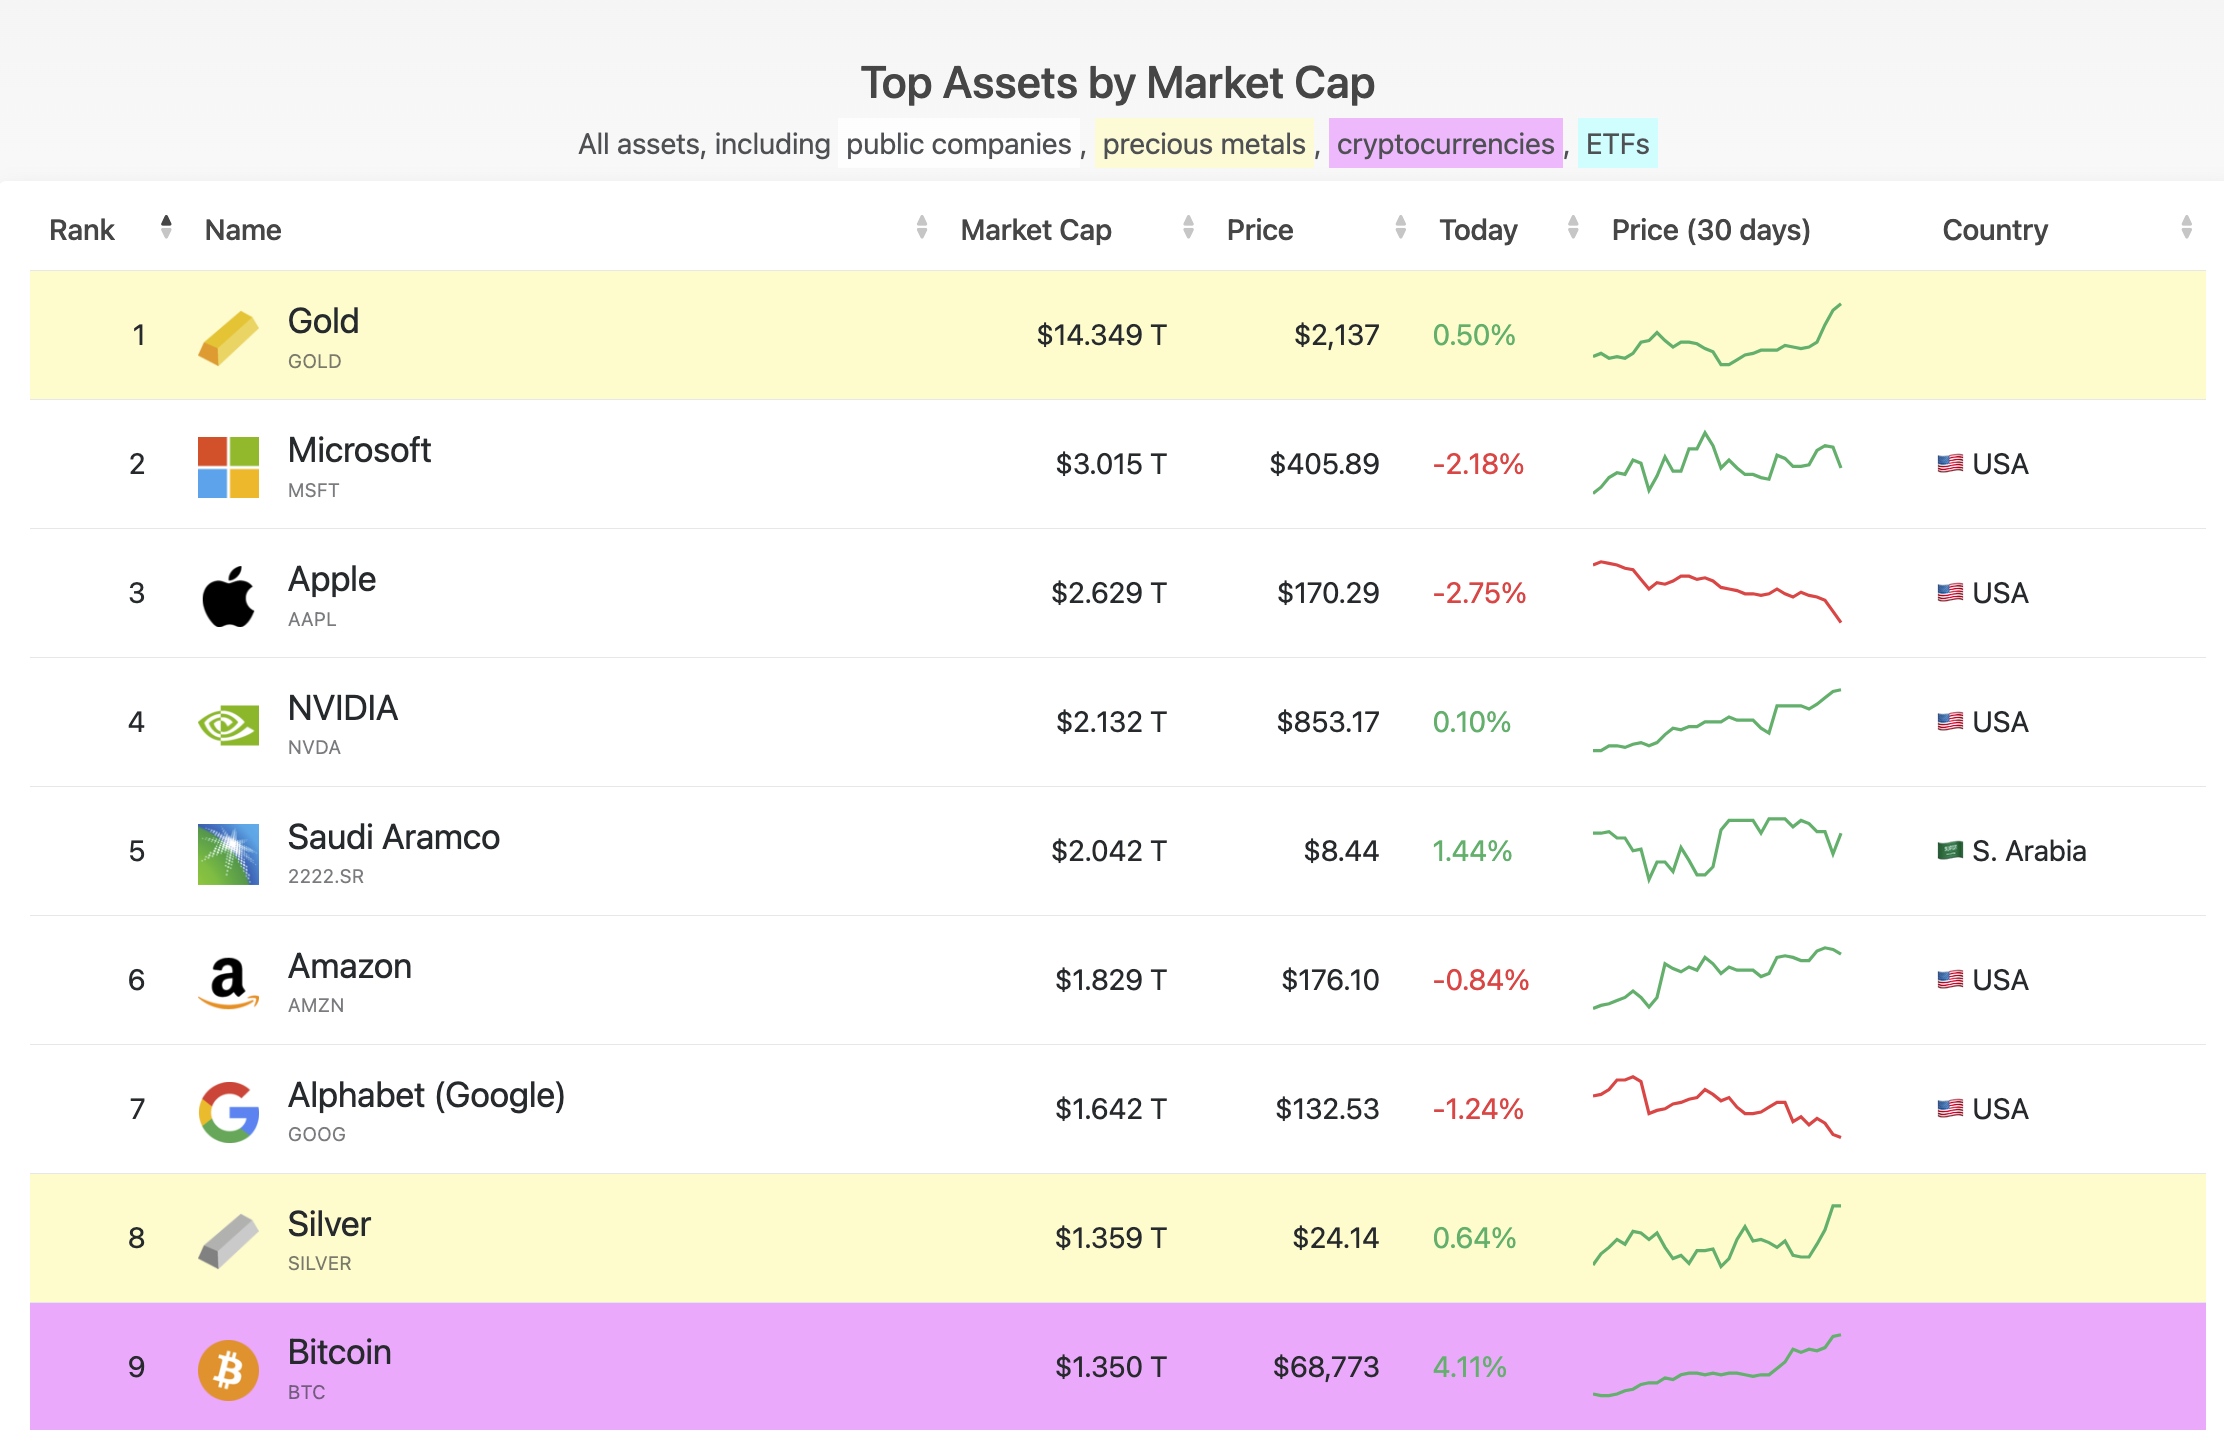View Amazon 30-day price chart

(x=1717, y=978)
